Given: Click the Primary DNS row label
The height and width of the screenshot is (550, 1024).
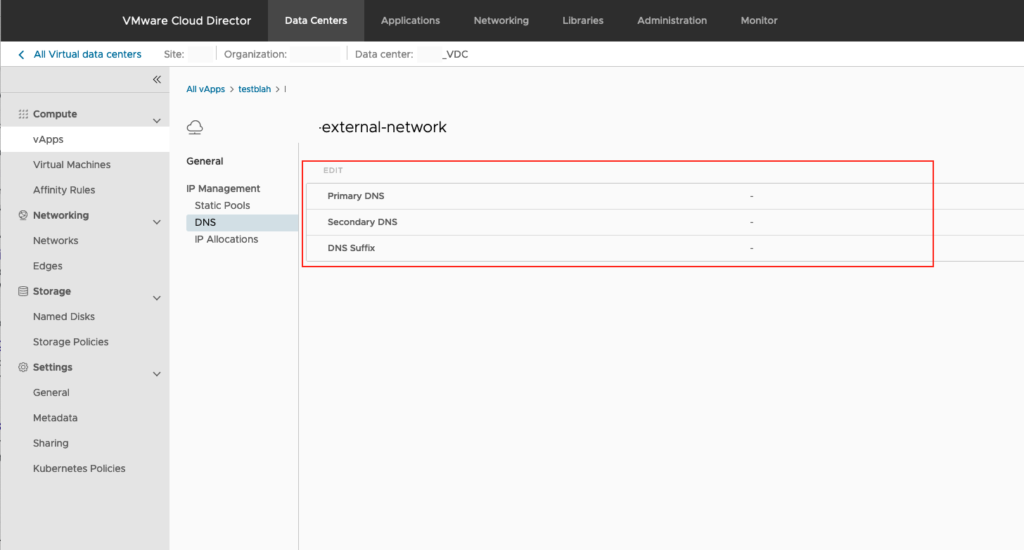Looking at the screenshot, I should coord(356,196).
